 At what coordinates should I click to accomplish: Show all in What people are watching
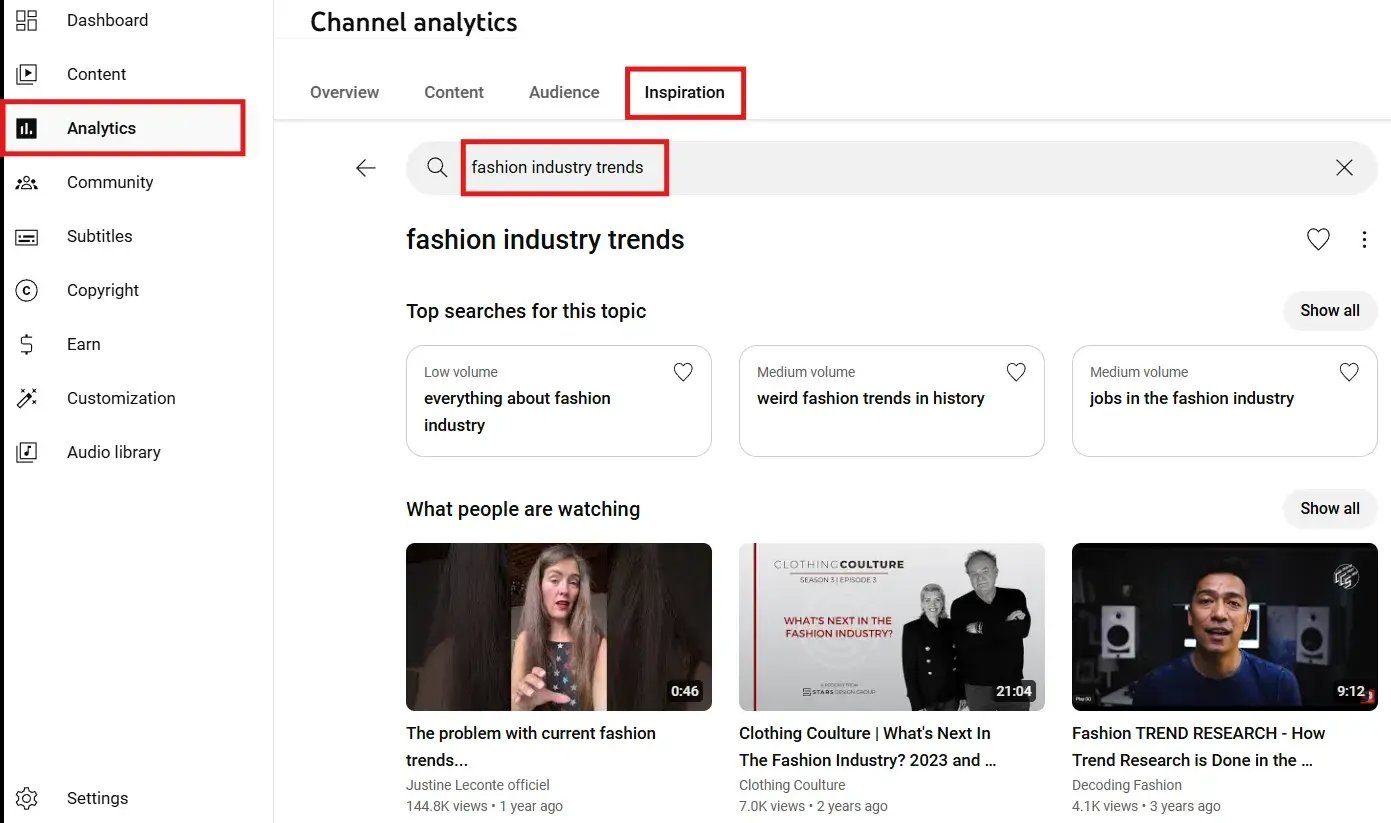1329,509
